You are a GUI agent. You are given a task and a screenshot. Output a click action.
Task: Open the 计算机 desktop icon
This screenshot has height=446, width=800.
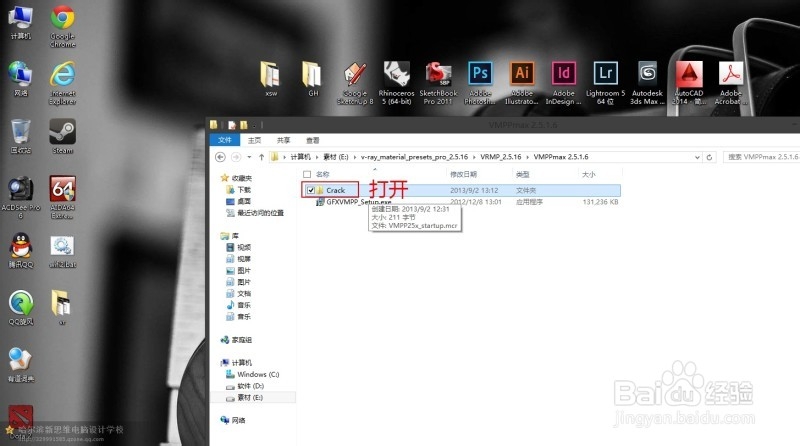coord(20,23)
